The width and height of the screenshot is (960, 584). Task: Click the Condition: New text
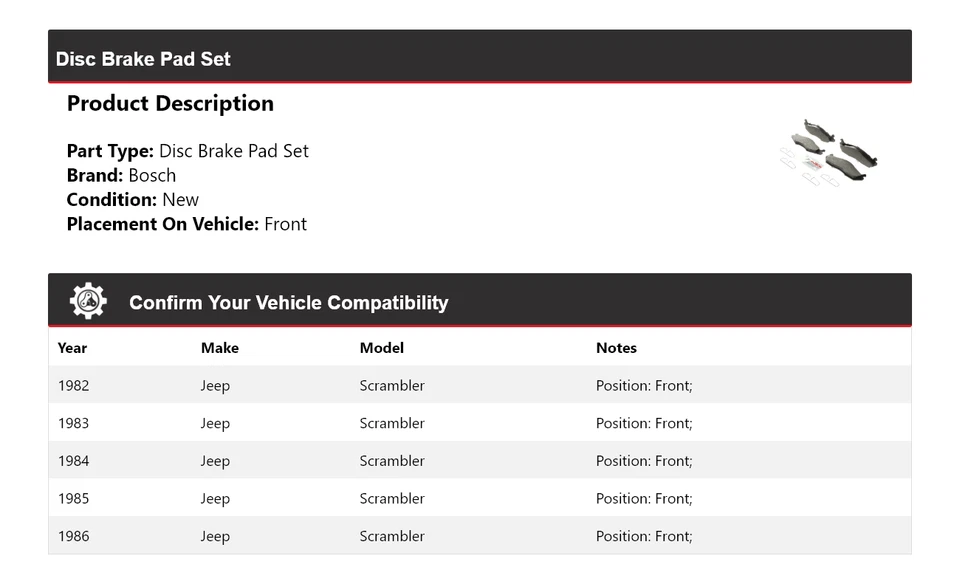coord(132,199)
